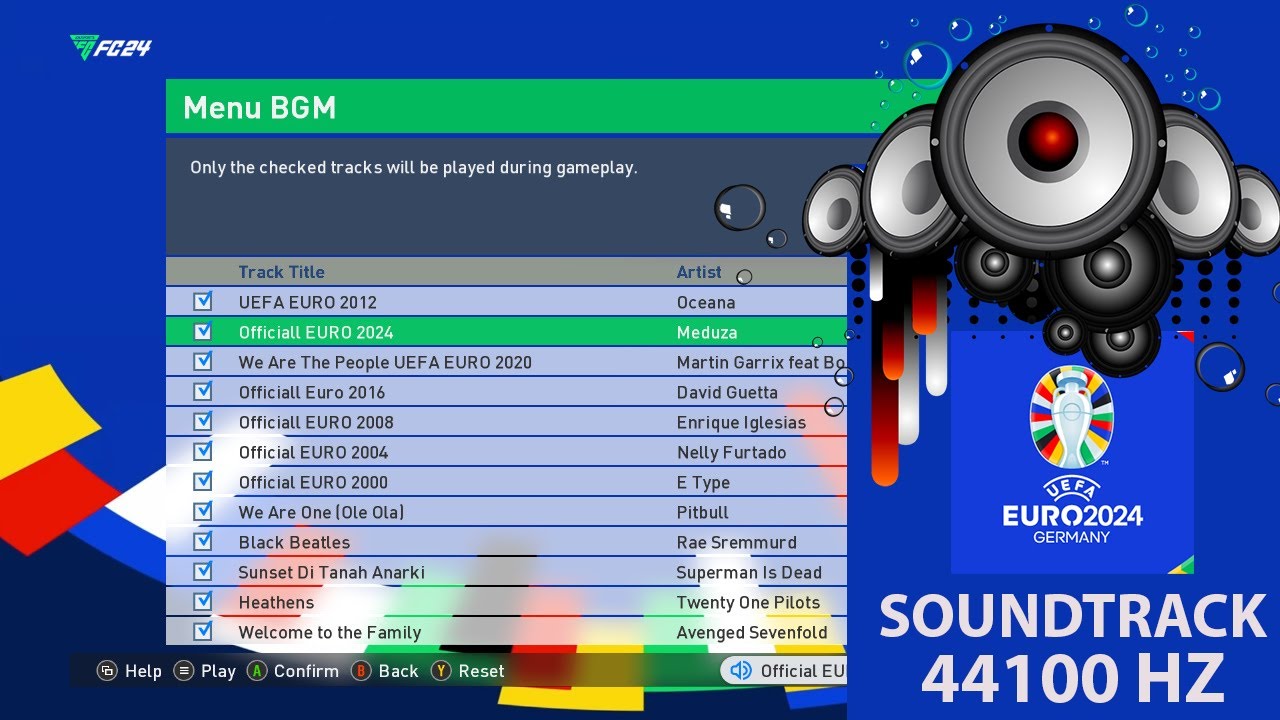This screenshot has height=720, width=1280.
Task: Select the Back button label
Action: coord(398,671)
